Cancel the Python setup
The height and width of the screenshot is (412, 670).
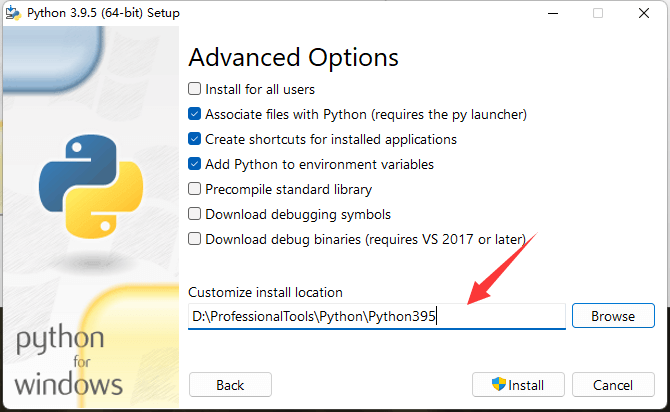pyautogui.click(x=613, y=385)
